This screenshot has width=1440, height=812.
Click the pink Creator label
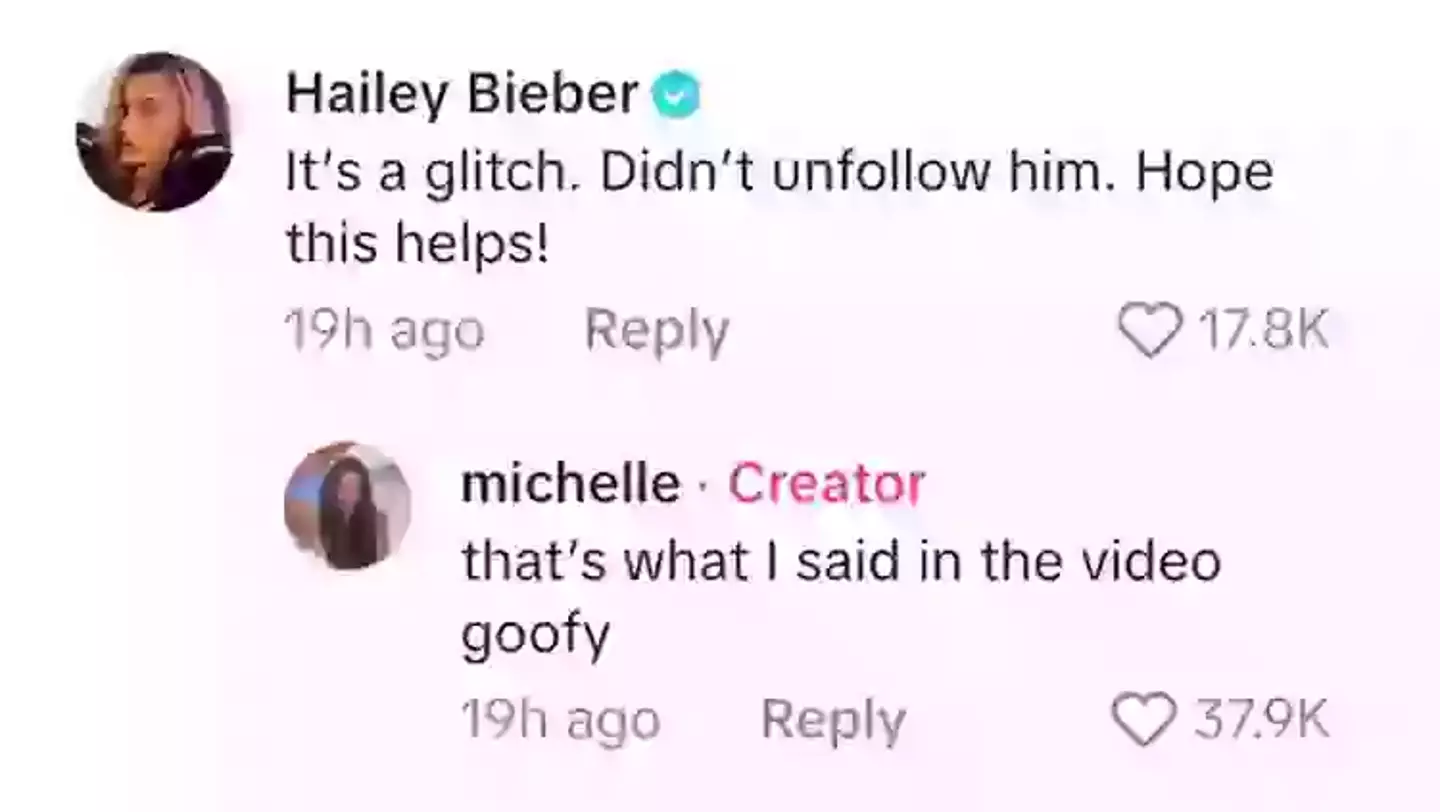[826, 484]
